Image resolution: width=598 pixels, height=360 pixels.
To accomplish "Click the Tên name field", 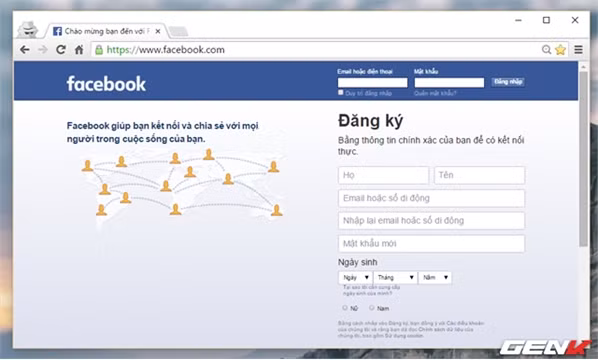I will pos(479,175).
